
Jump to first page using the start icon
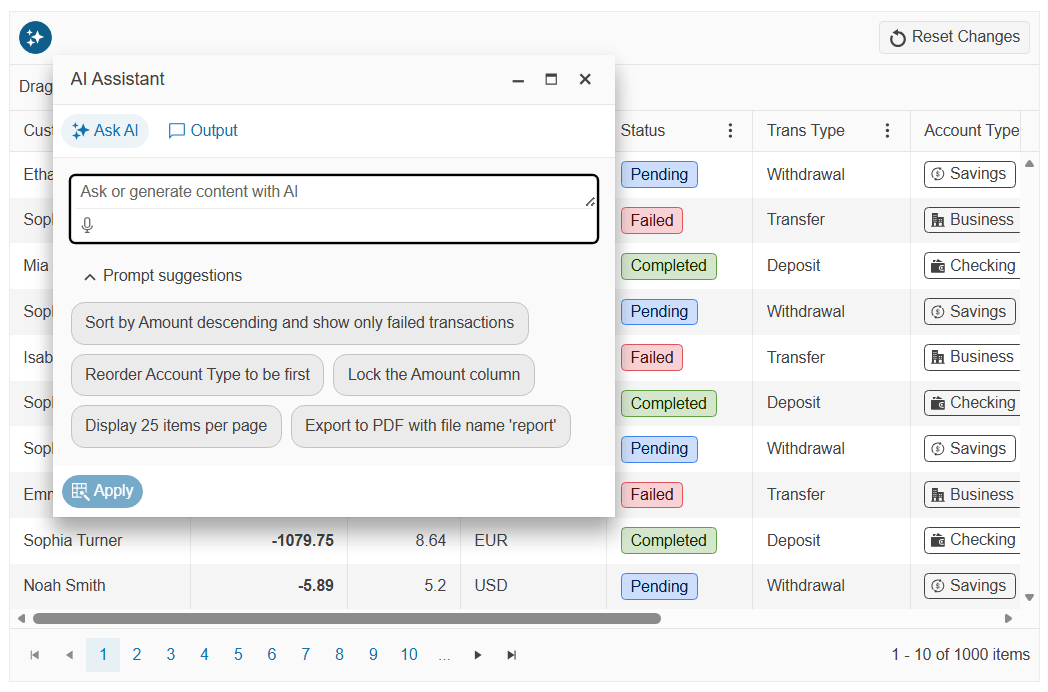[x=35, y=654]
